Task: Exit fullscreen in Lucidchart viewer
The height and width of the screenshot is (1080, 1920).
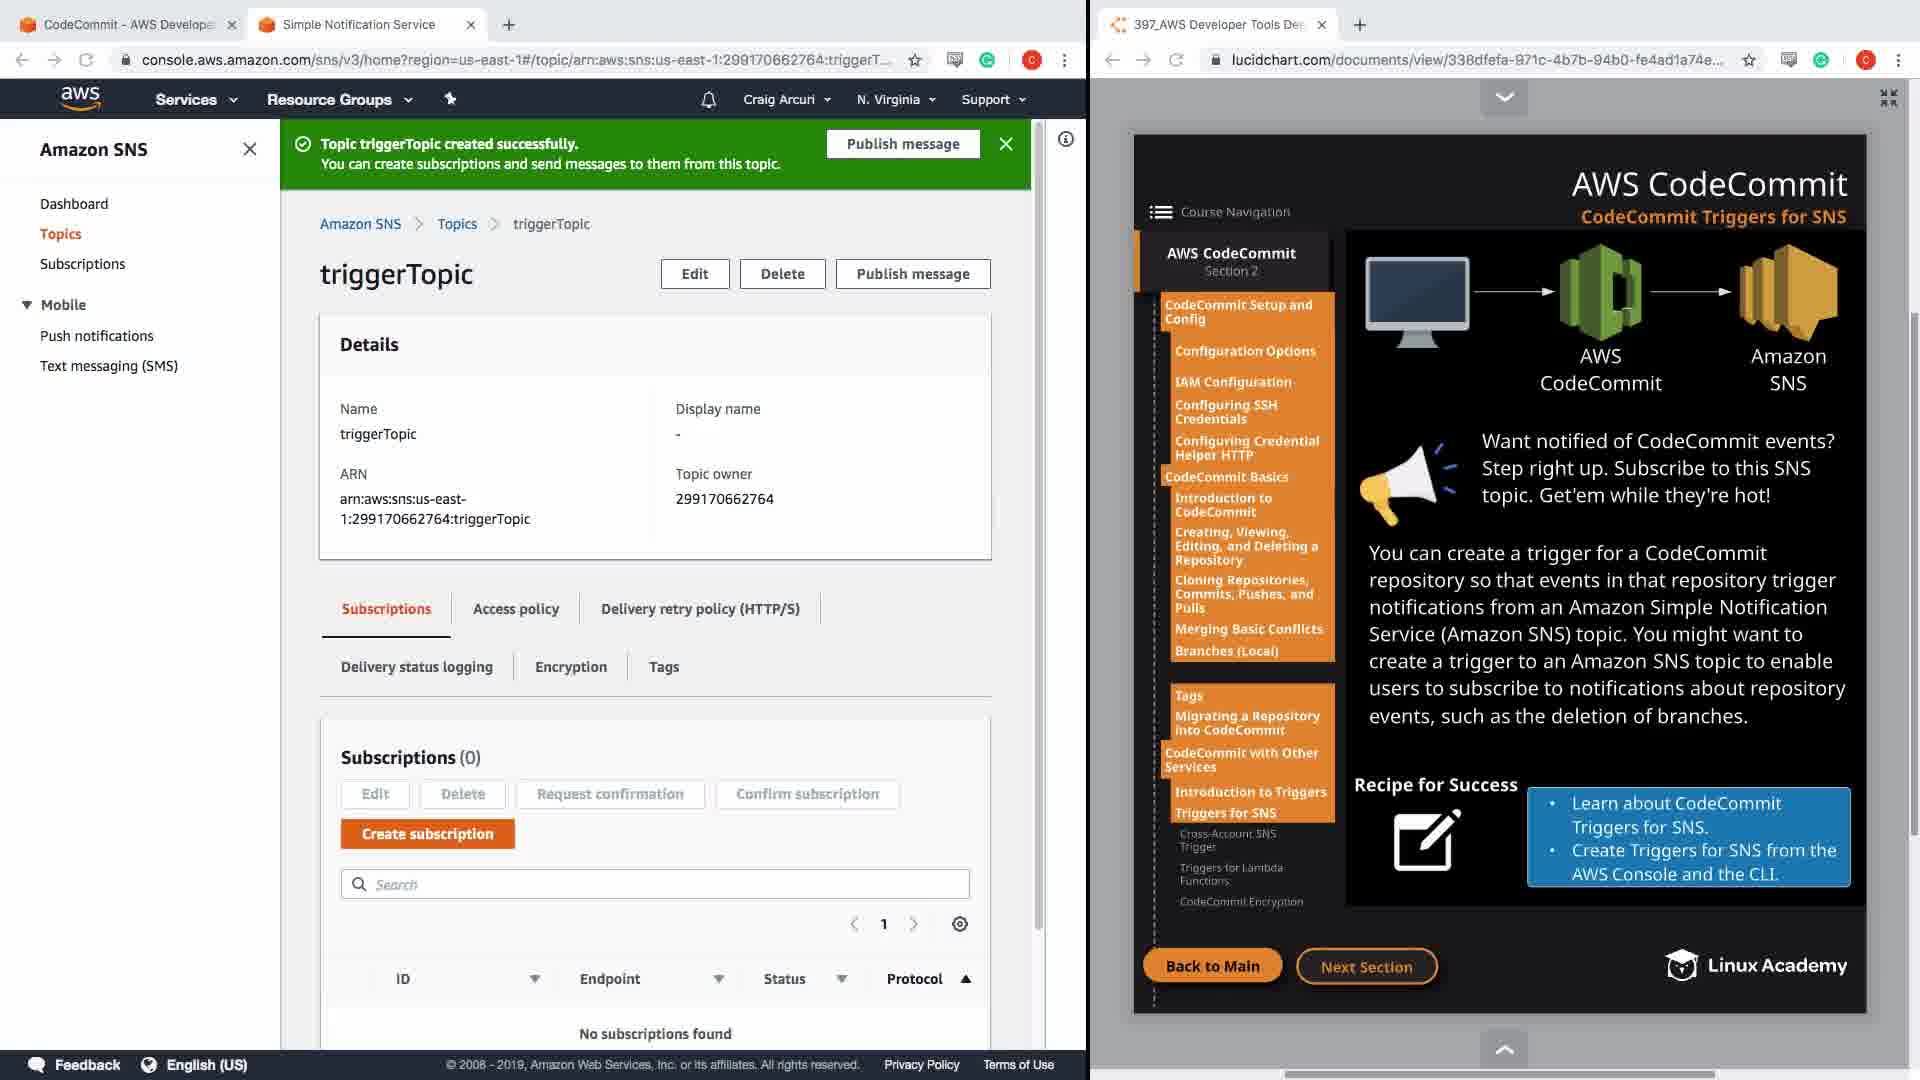Action: (x=1888, y=98)
